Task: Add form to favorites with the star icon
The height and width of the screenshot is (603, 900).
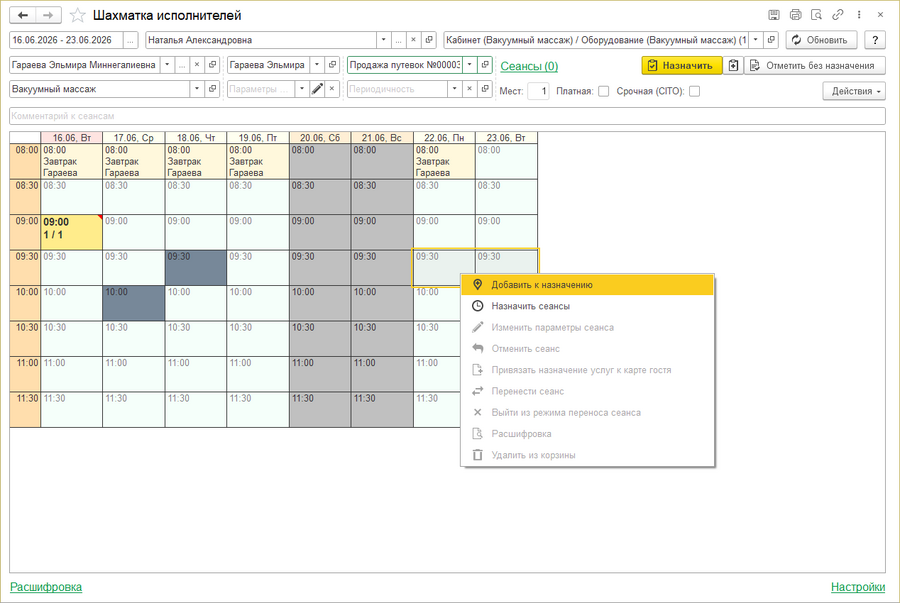Action: (77, 15)
